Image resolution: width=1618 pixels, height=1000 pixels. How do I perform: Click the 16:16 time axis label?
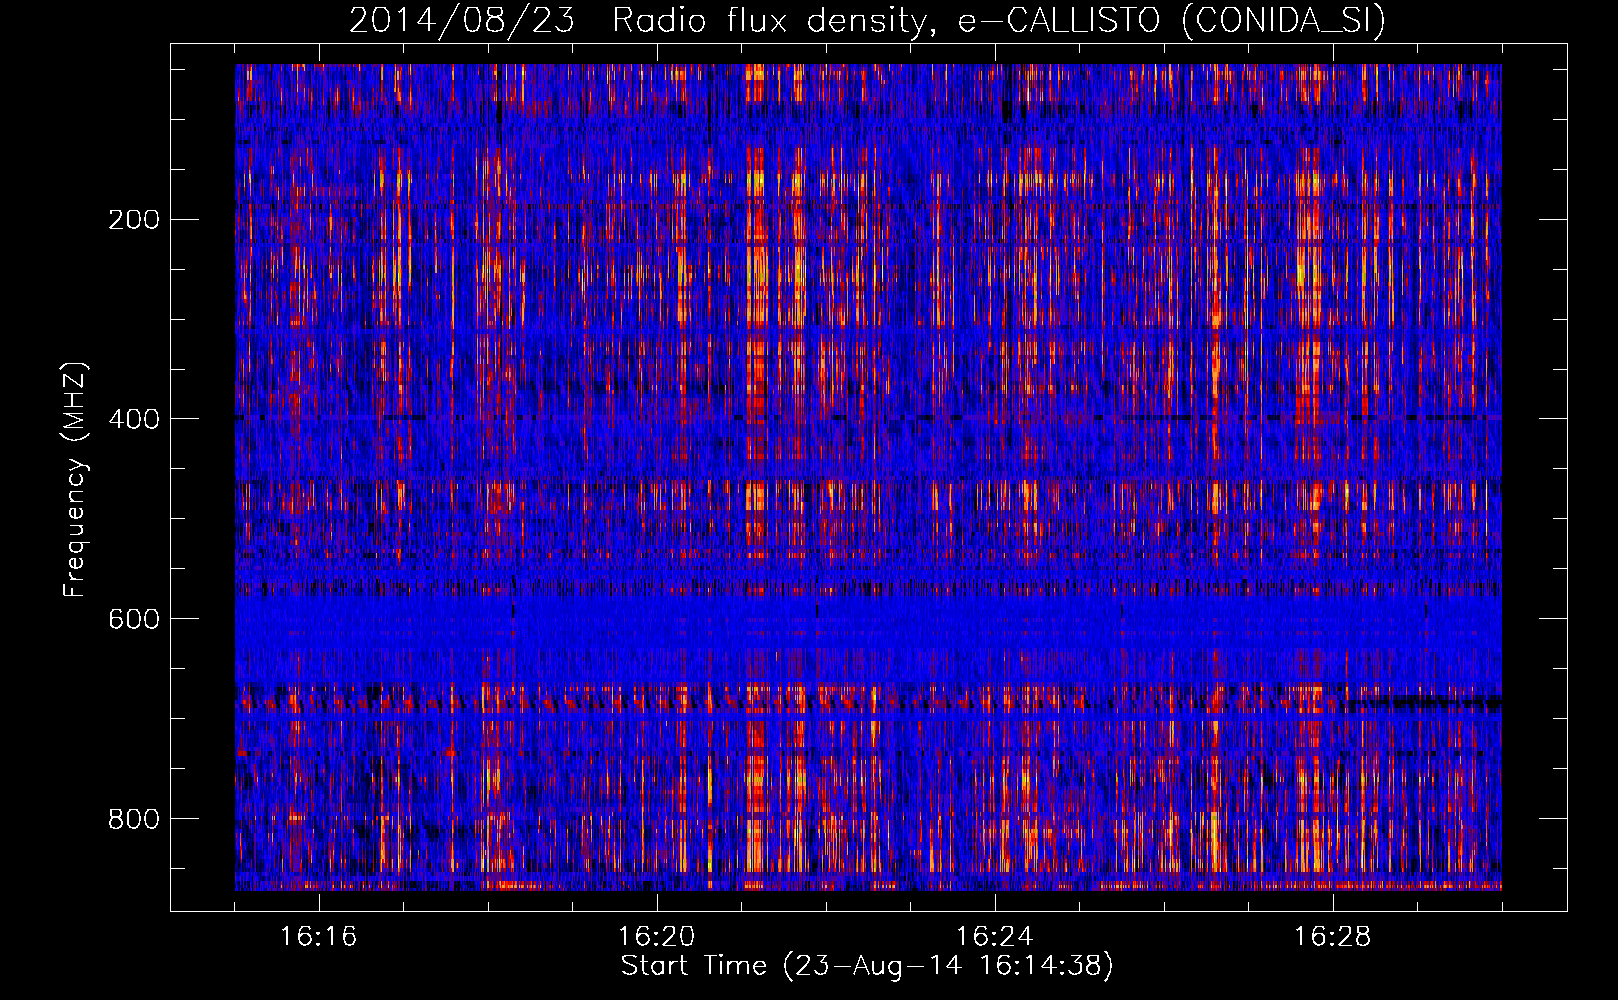318,937
